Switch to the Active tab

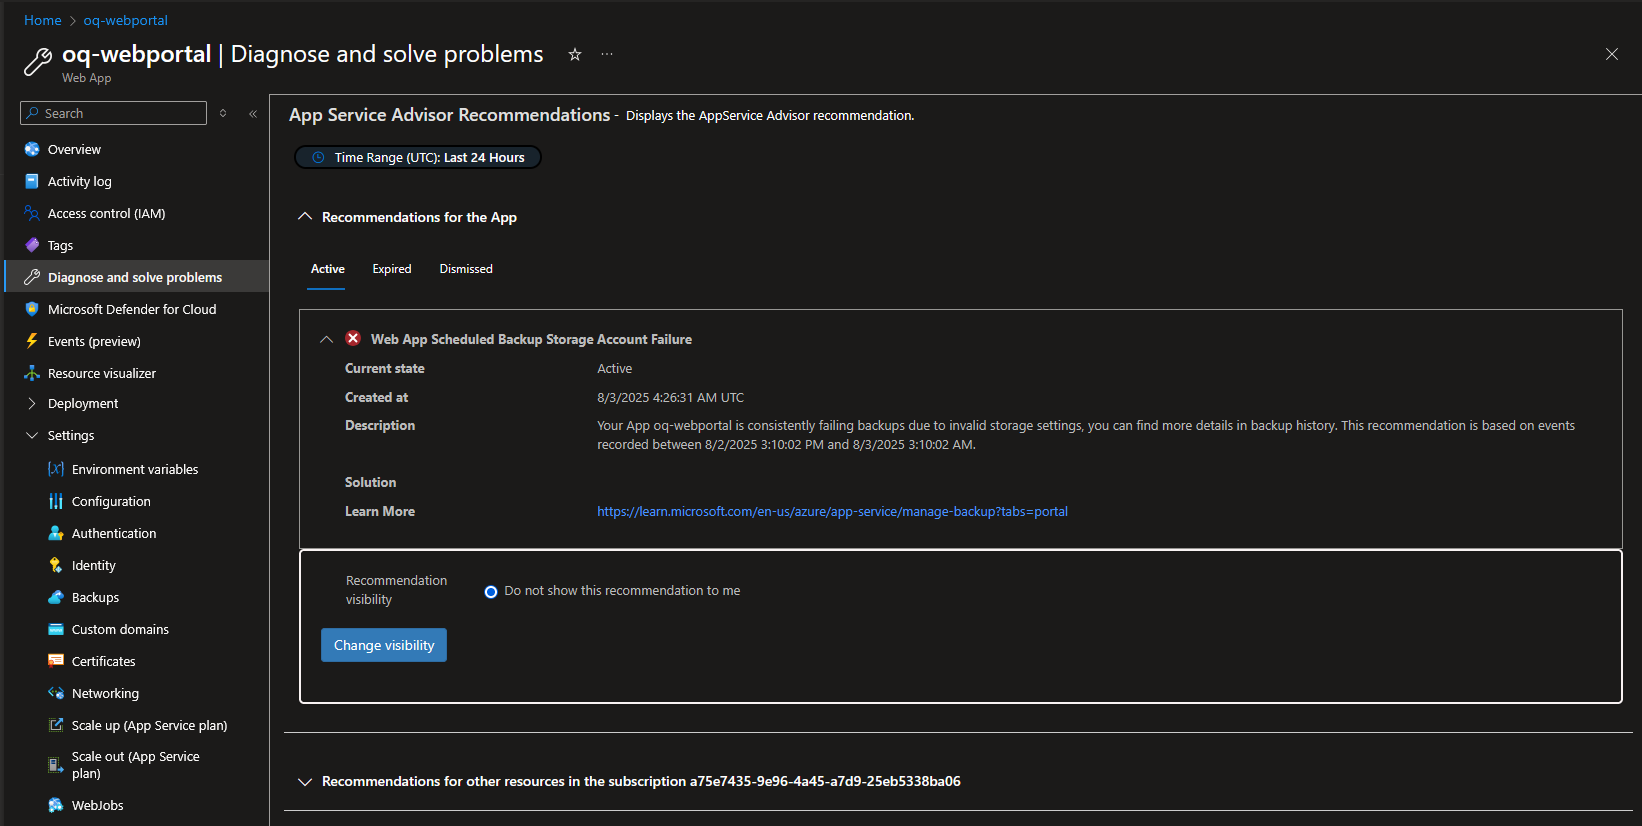pos(327,269)
